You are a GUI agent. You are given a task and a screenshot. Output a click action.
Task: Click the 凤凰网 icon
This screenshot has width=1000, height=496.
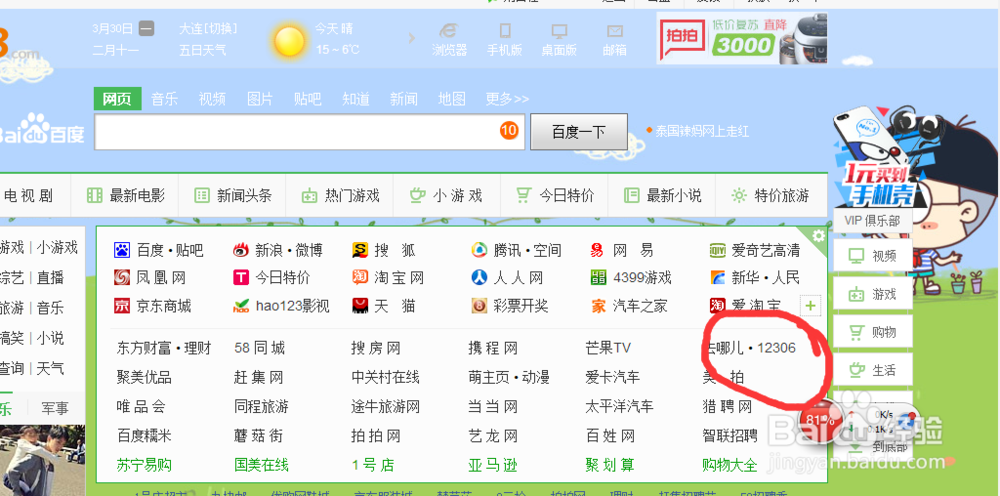coord(122,277)
